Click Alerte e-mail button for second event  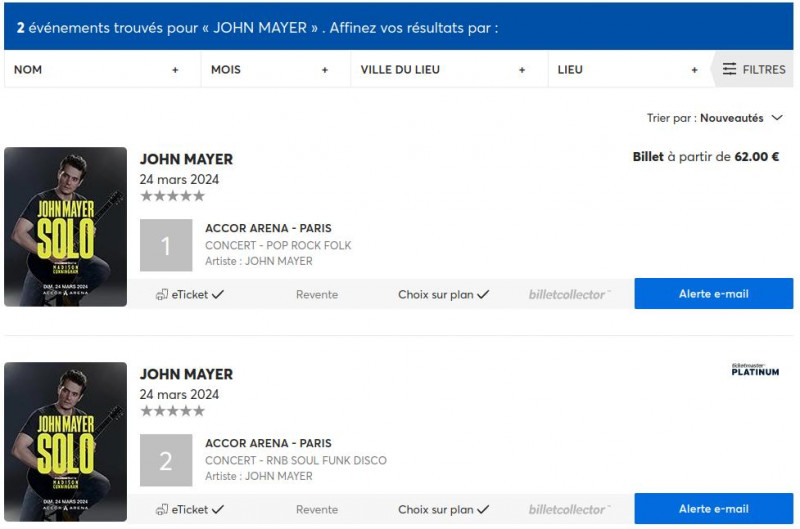point(713,509)
